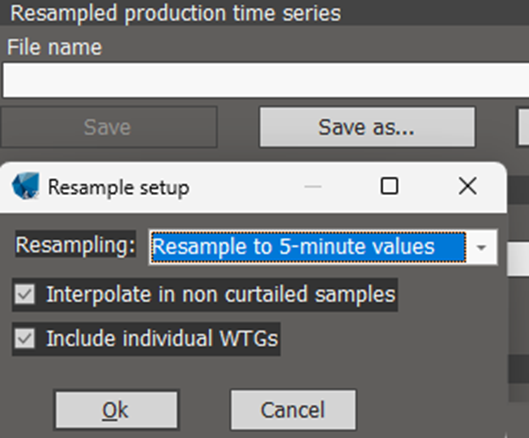Toggle the Interpolate in non curtailed samples checkbox
This screenshot has height=438, width=529.
(25, 294)
